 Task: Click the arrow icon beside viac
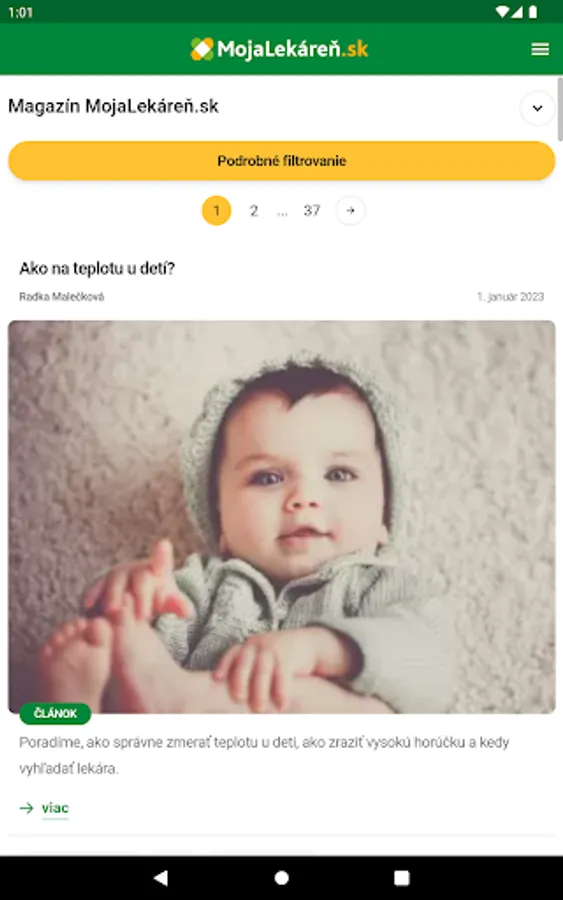click(26, 808)
